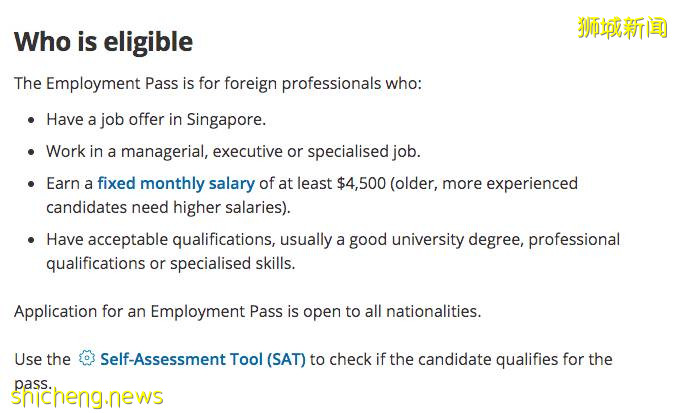Click the bullet dot before the Earn line
The height and width of the screenshot is (413, 680).
30,184
